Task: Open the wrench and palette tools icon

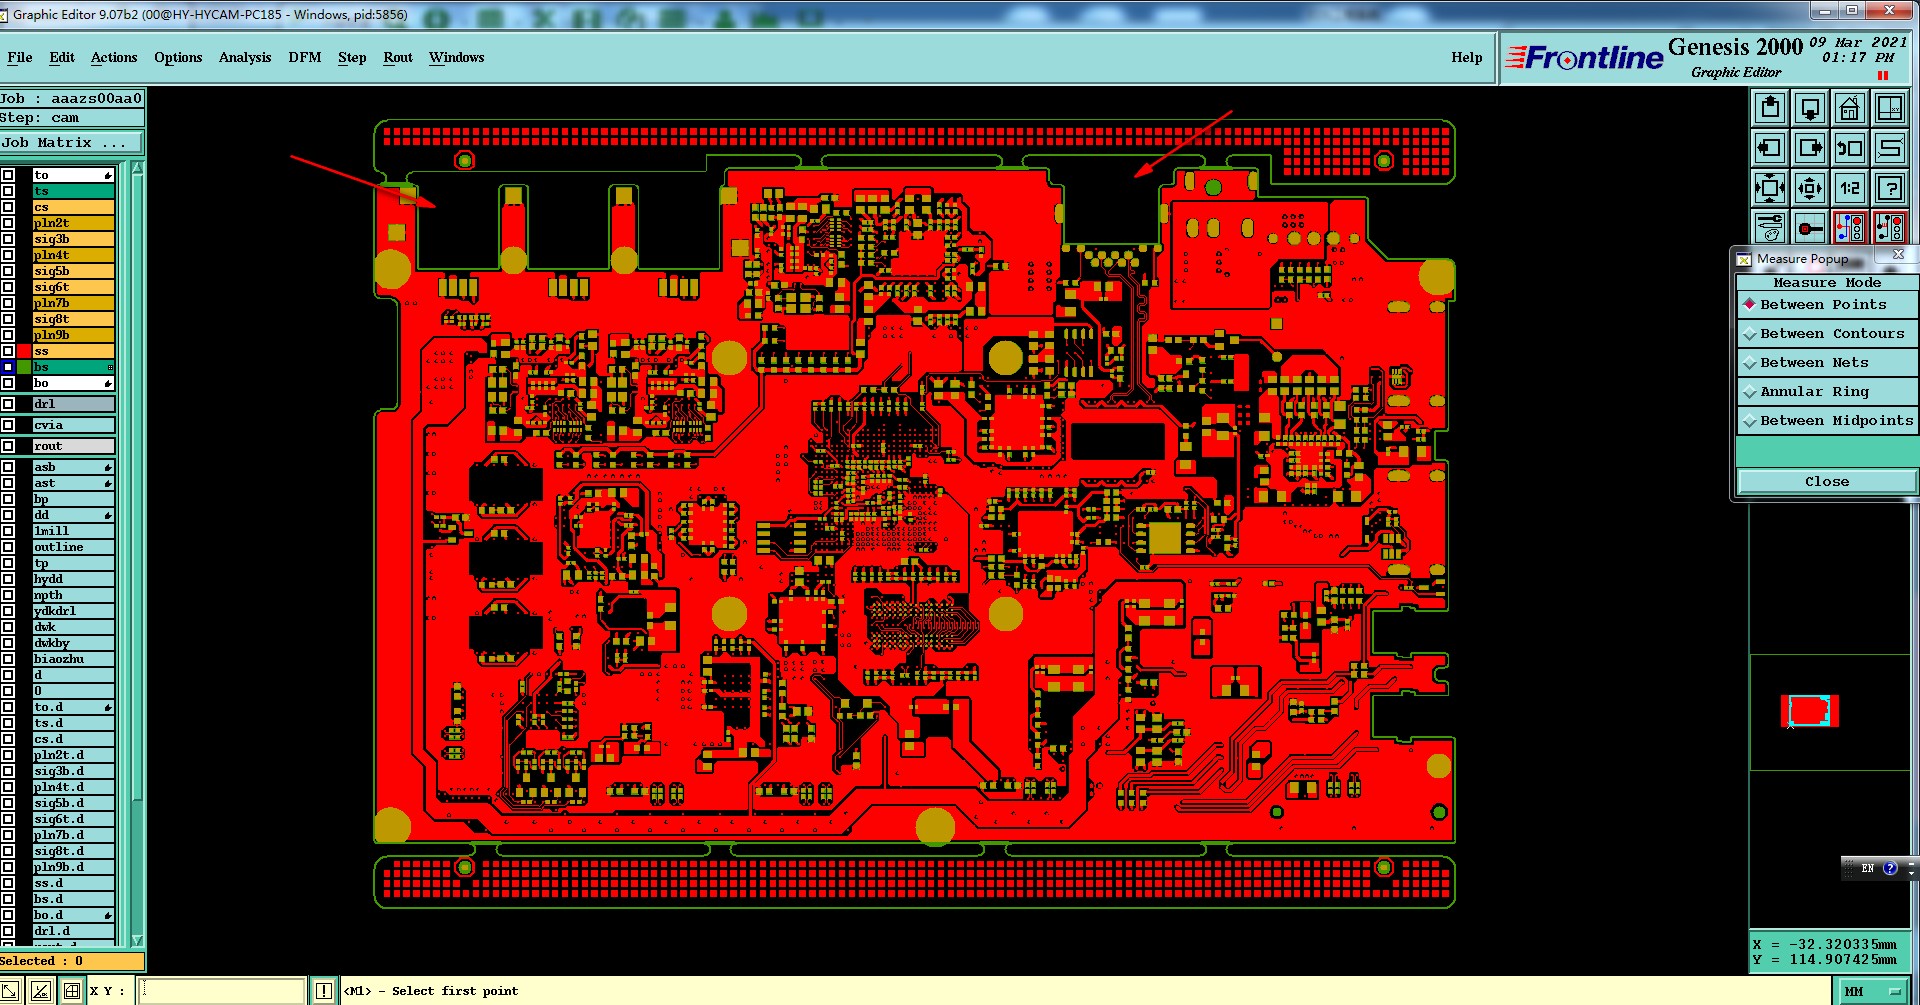Action: tap(1770, 228)
